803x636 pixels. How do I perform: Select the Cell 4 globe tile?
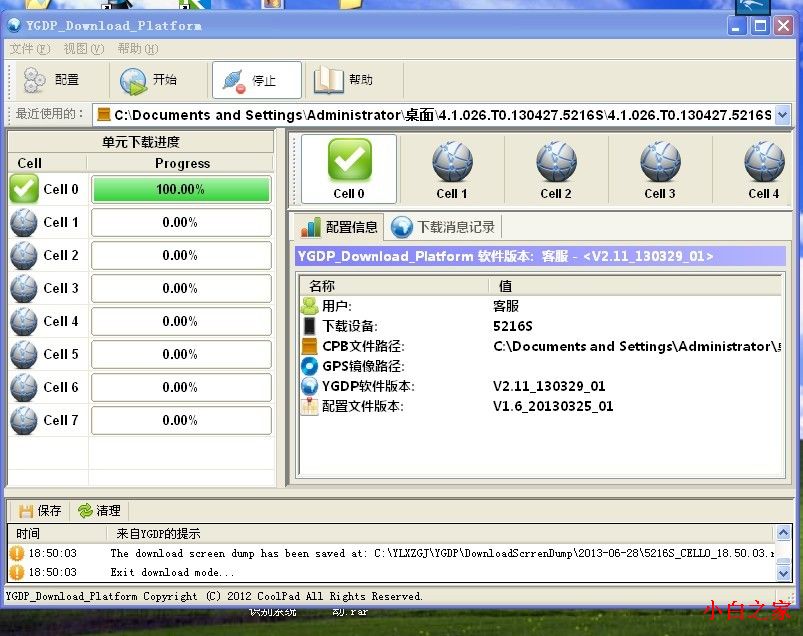point(764,170)
